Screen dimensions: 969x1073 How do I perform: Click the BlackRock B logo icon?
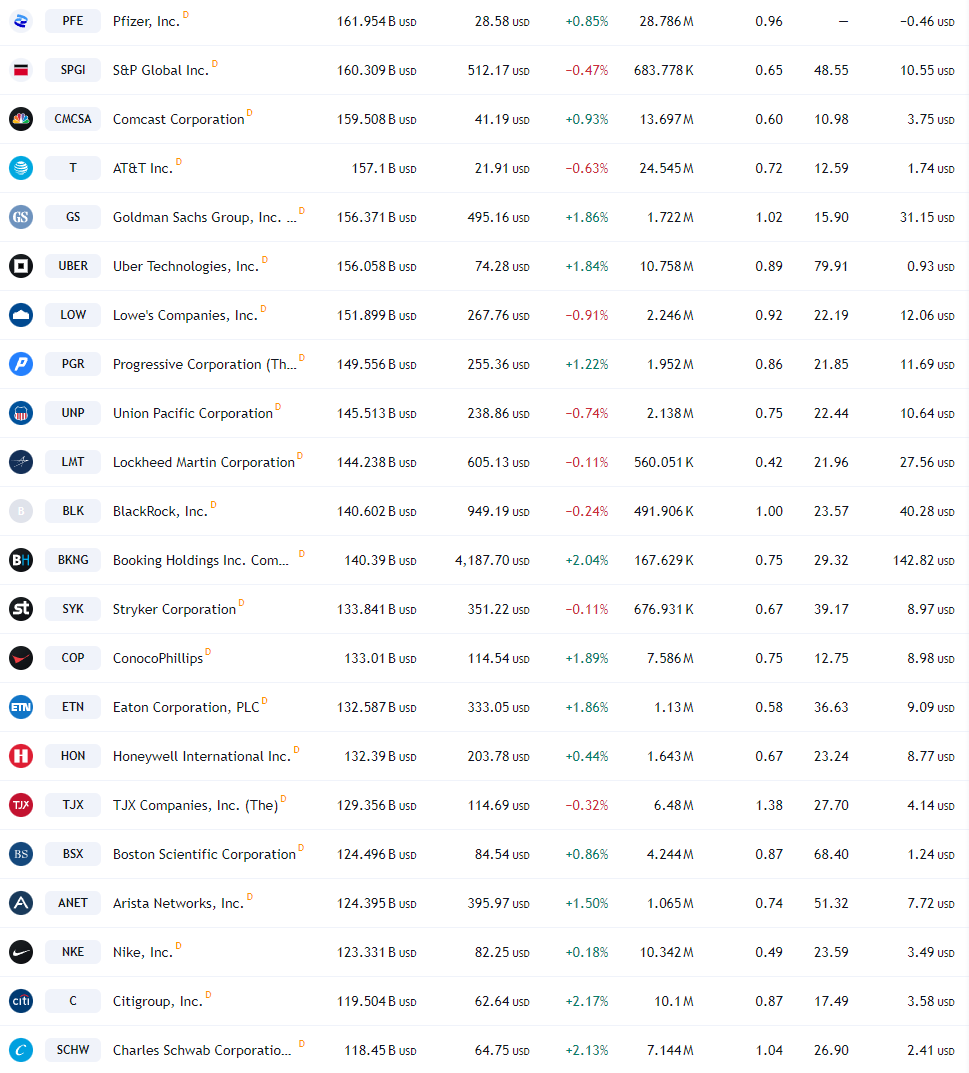[x=21, y=511]
